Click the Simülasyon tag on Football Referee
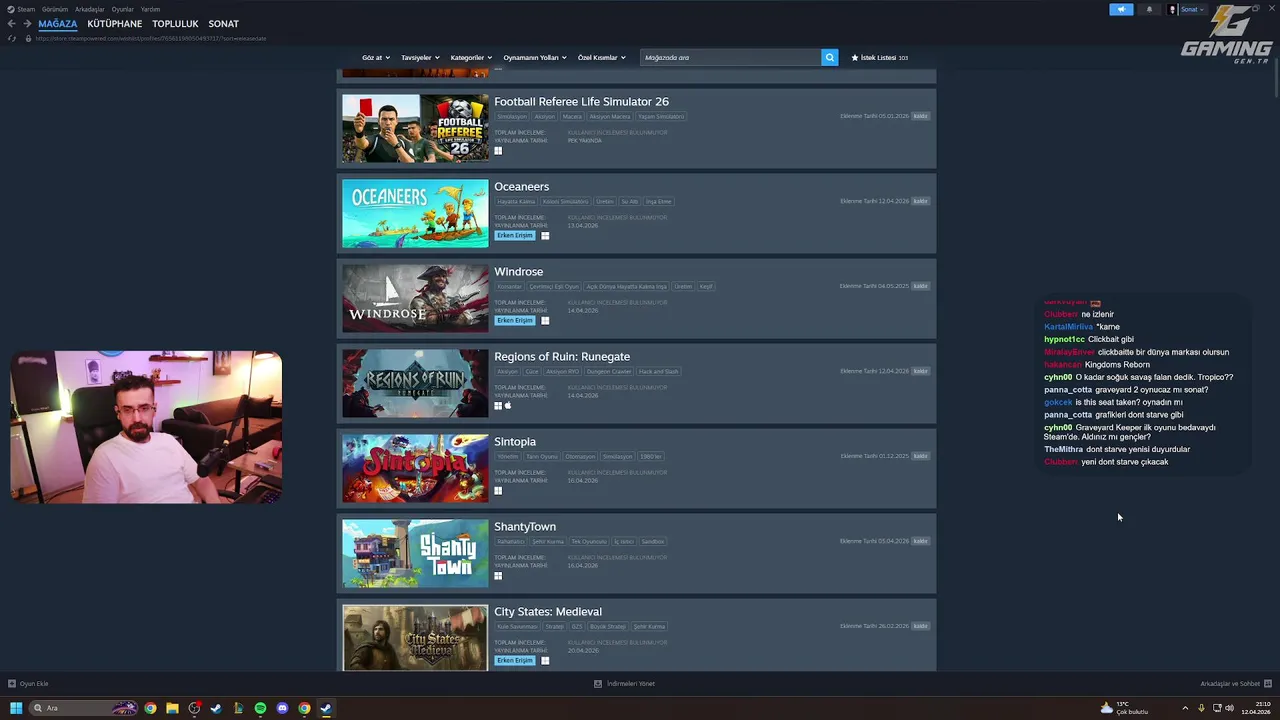 512,117
